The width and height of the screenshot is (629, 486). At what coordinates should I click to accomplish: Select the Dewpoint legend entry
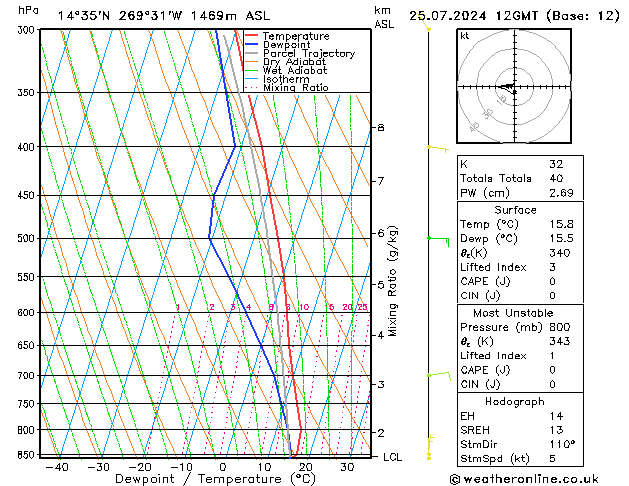click(x=288, y=45)
